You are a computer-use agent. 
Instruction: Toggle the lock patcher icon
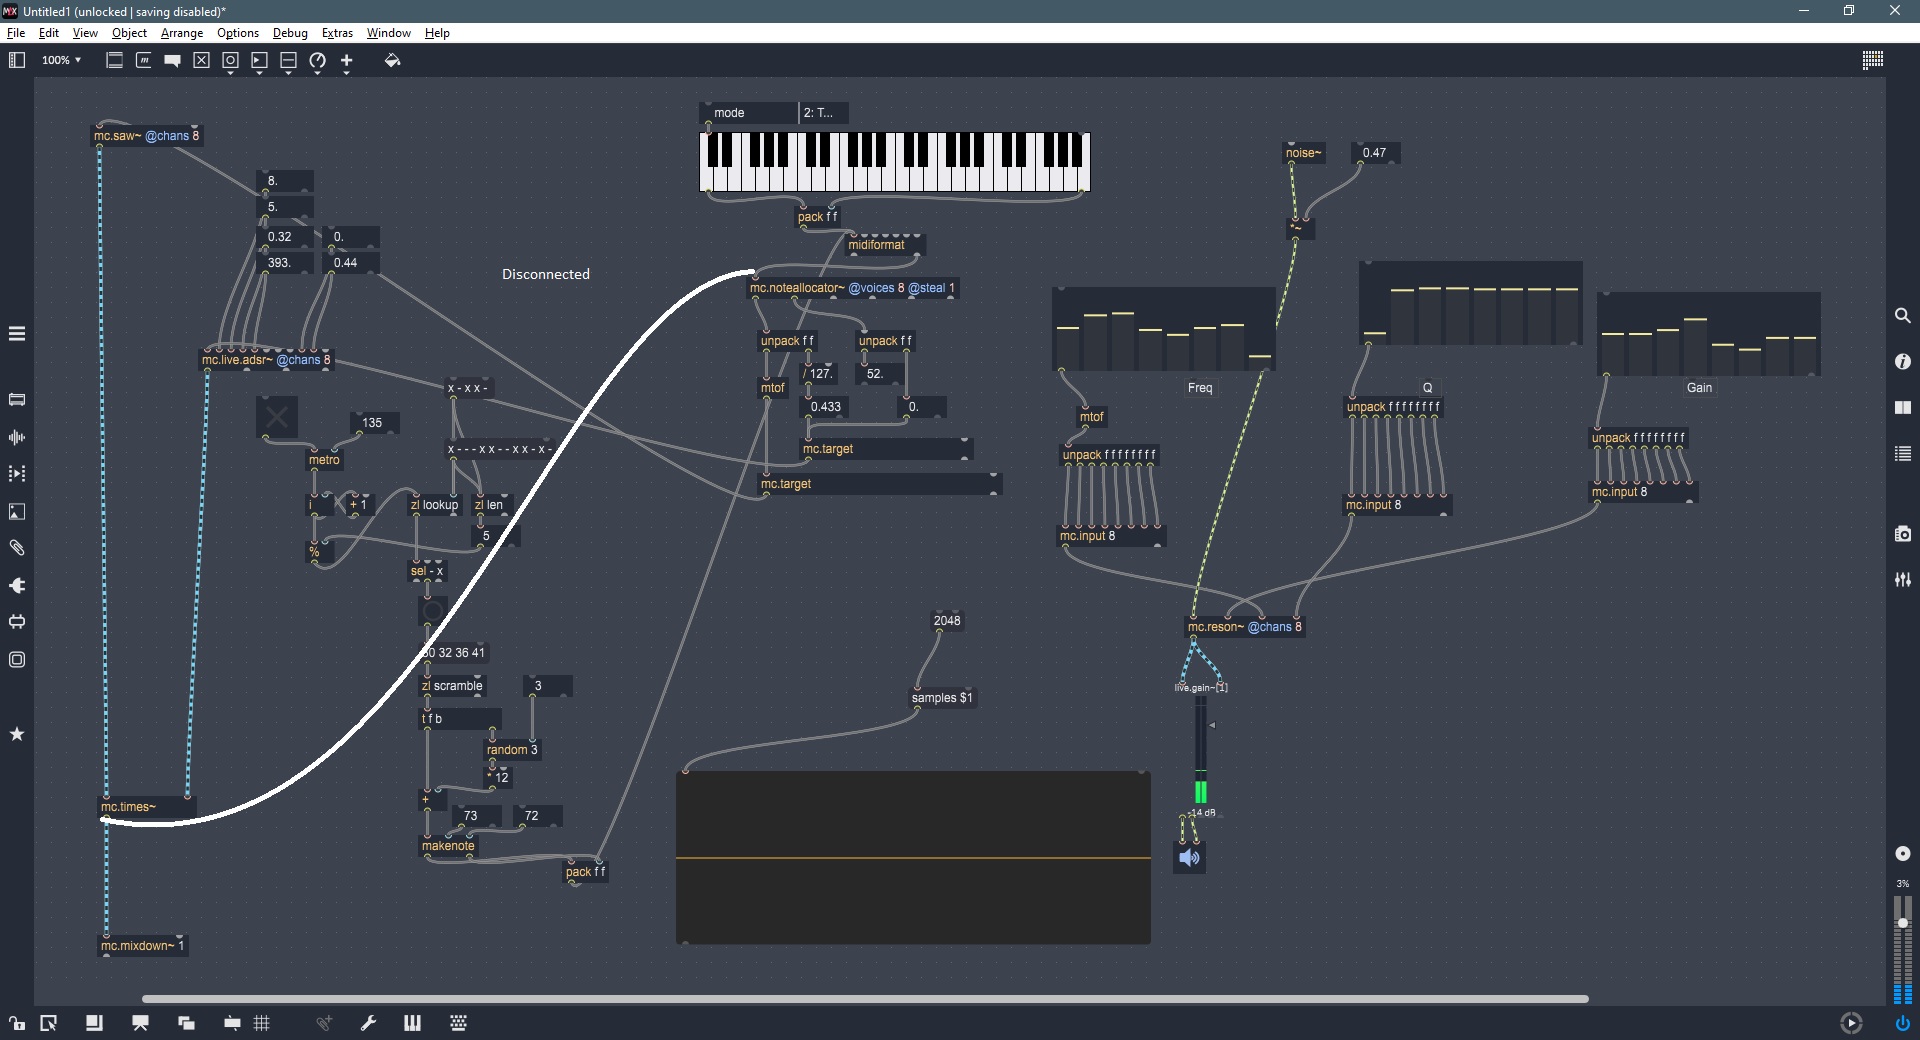[x=17, y=1023]
